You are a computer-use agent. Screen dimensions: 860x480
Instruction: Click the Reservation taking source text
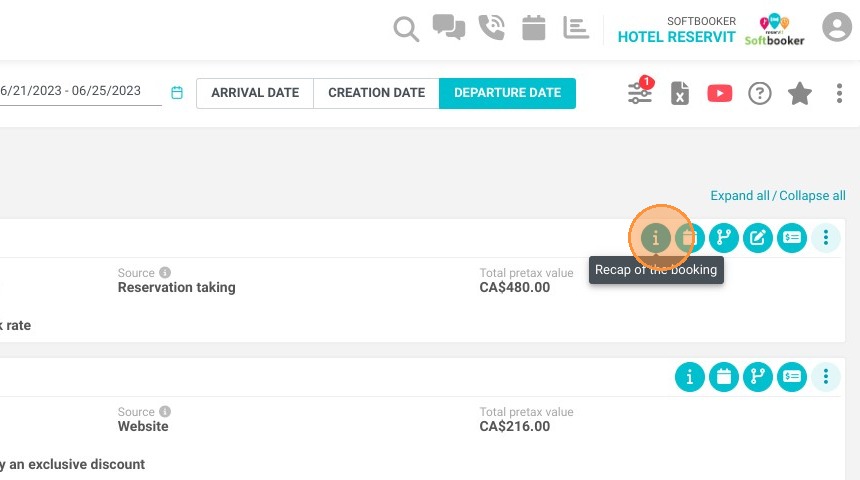coord(177,287)
